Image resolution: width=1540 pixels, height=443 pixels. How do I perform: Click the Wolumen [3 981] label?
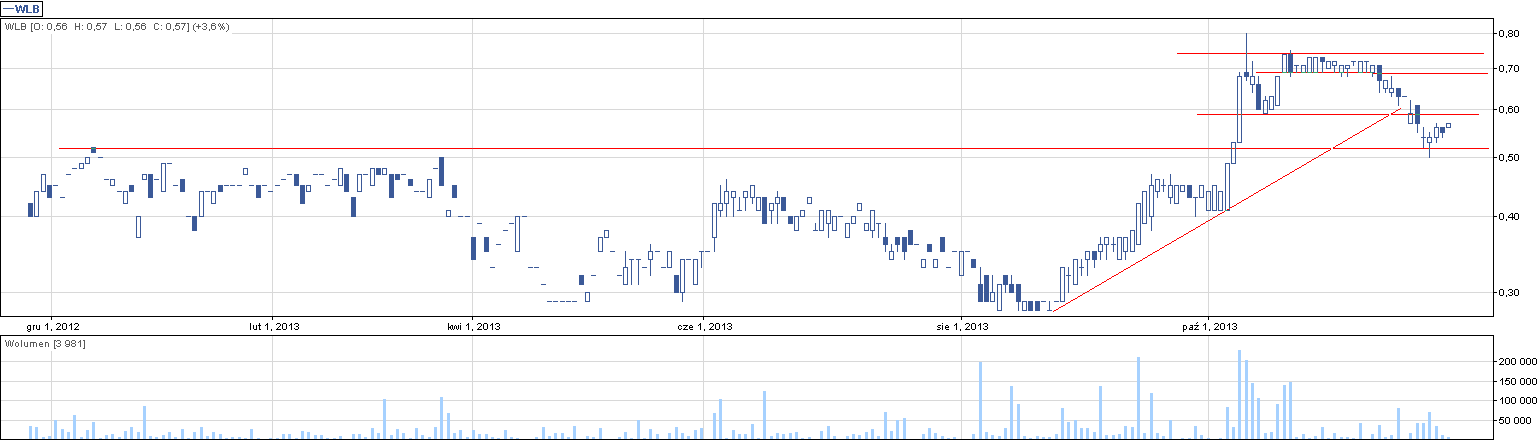click(45, 344)
